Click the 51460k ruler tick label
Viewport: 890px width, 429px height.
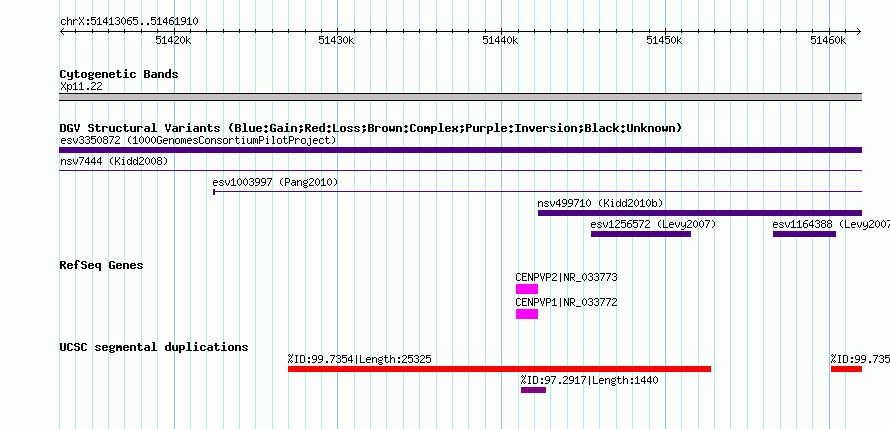tap(829, 40)
